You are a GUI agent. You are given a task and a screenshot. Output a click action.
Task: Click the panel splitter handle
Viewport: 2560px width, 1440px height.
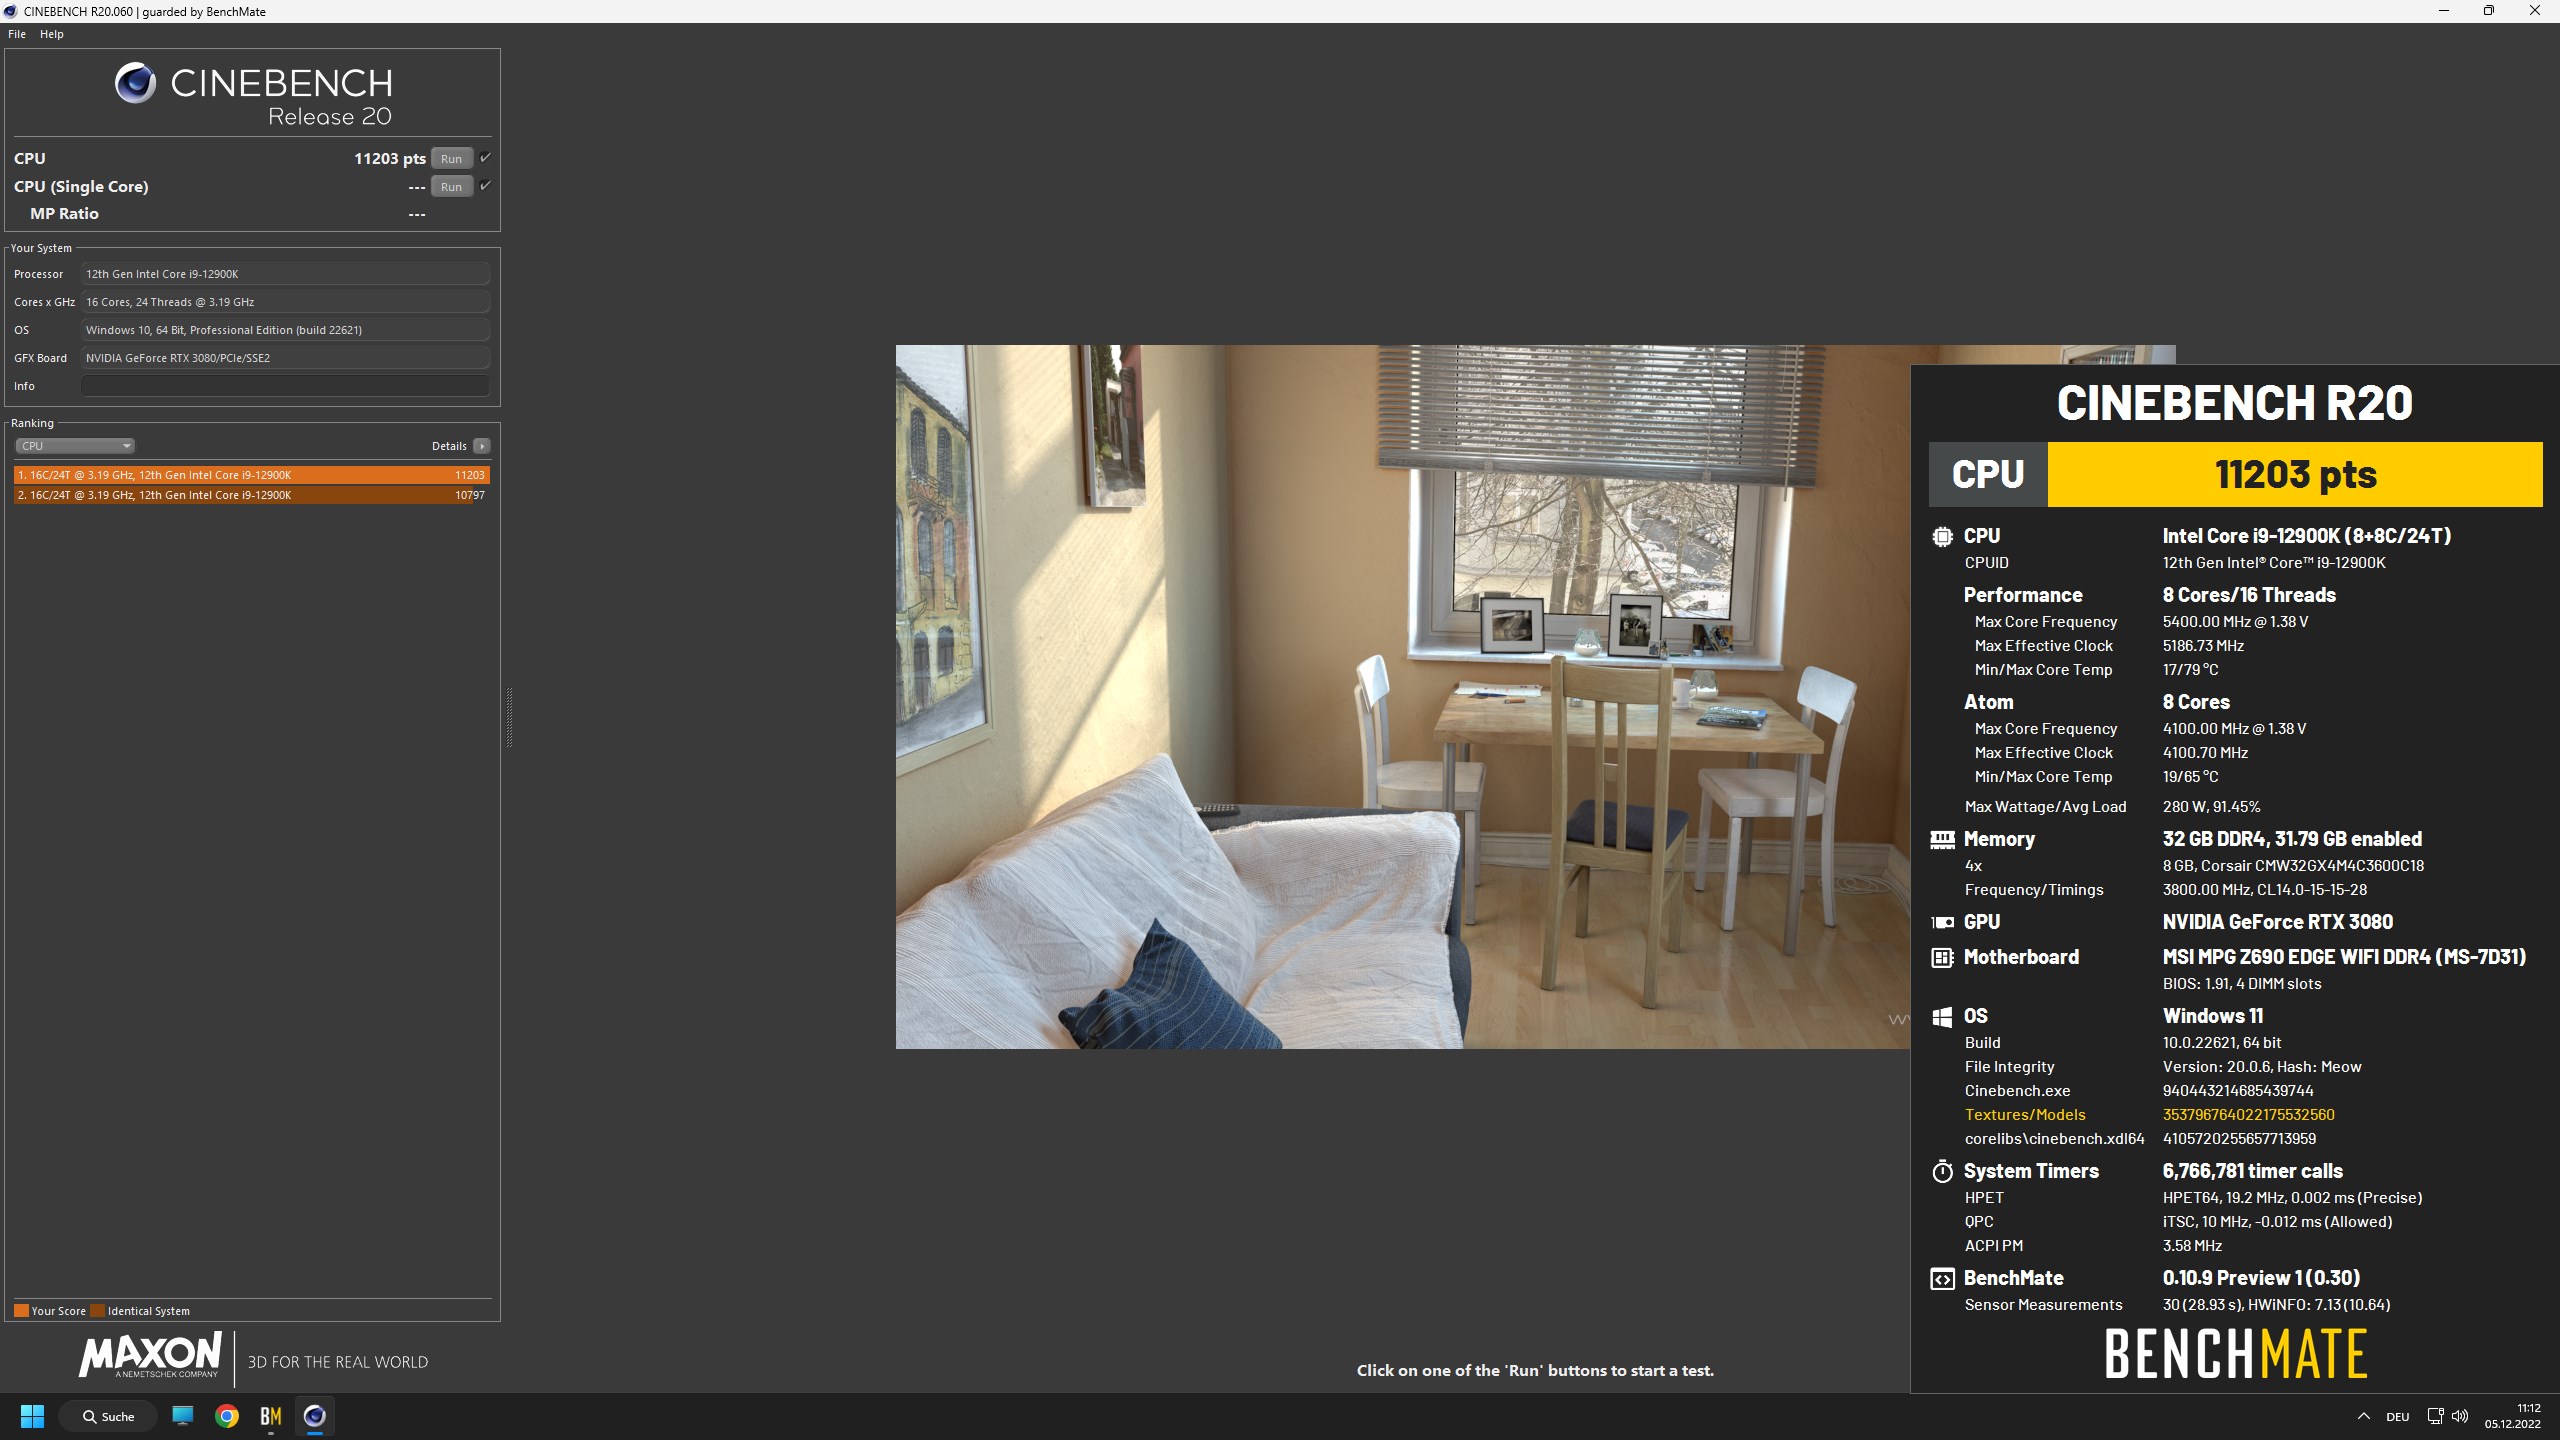coord(509,717)
